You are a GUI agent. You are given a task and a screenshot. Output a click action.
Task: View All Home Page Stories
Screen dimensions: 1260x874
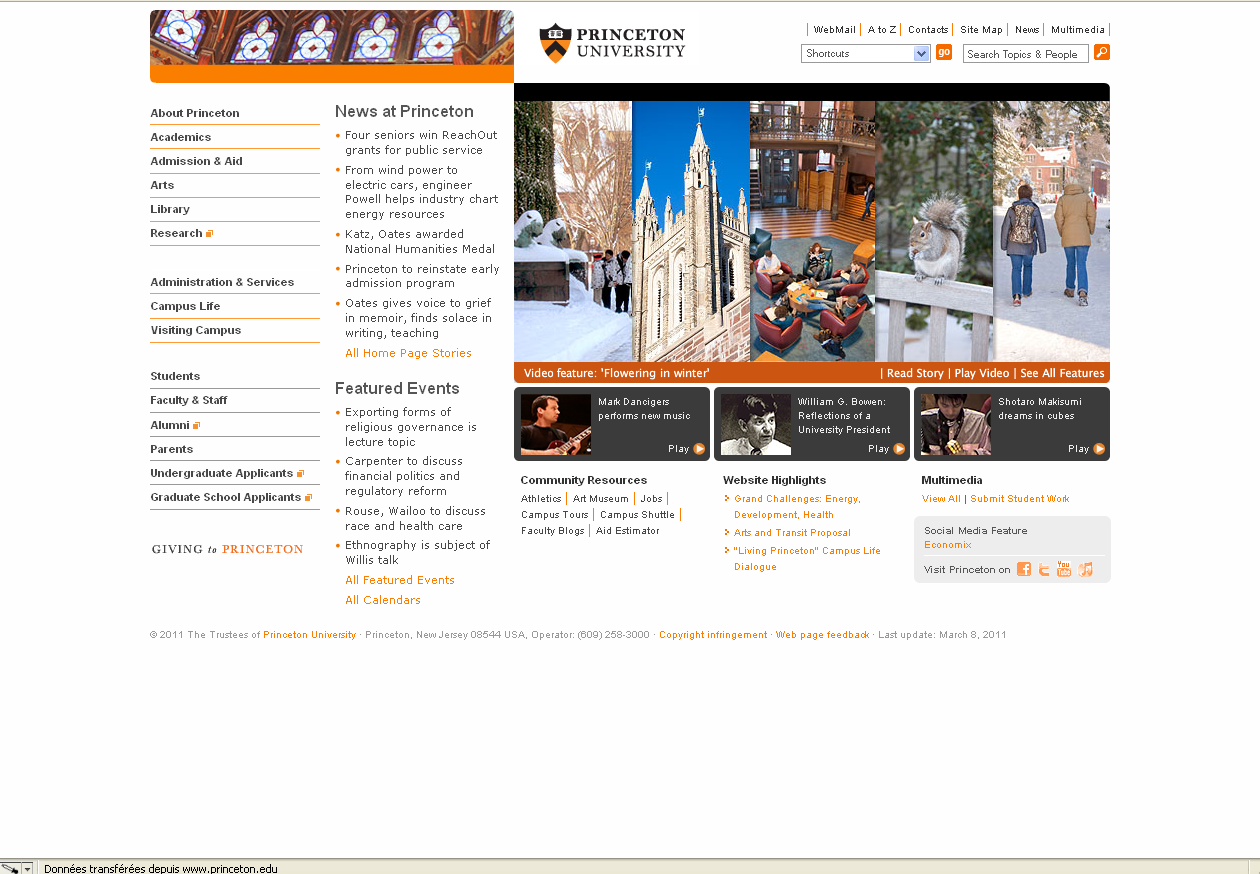pos(408,353)
